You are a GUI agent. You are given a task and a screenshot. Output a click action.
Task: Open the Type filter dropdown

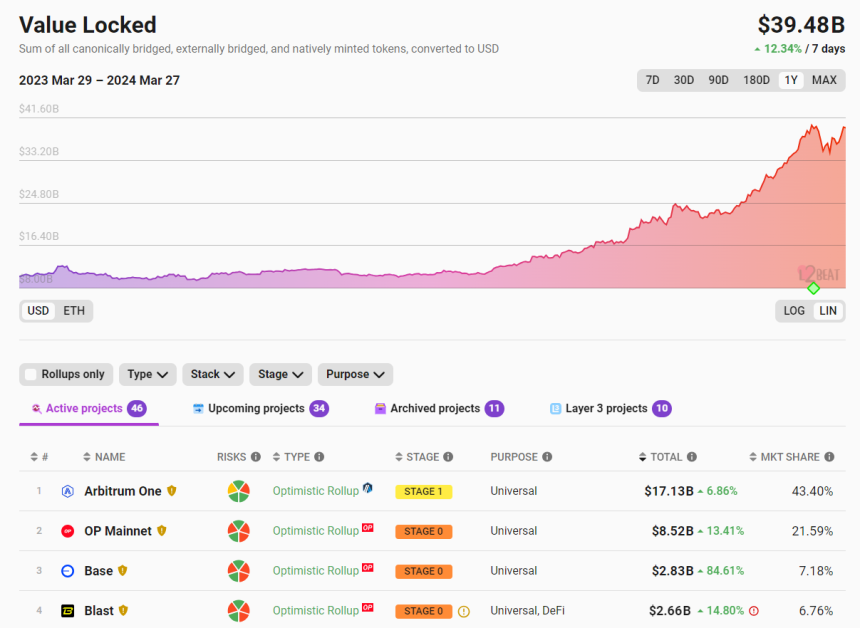pos(148,374)
